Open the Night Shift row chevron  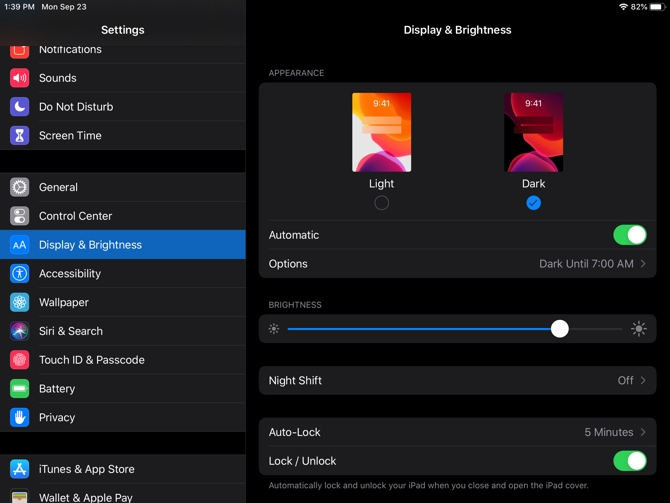(x=643, y=380)
